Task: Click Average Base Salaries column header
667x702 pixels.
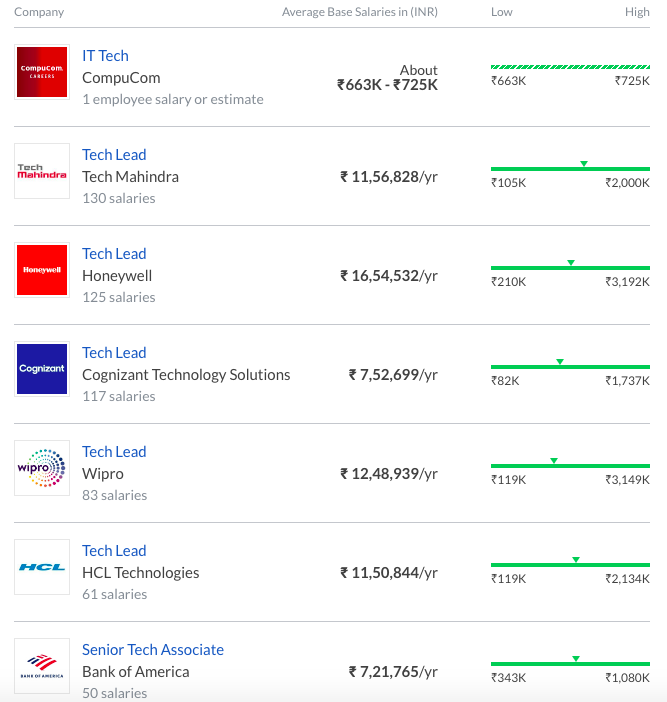Action: tap(360, 12)
